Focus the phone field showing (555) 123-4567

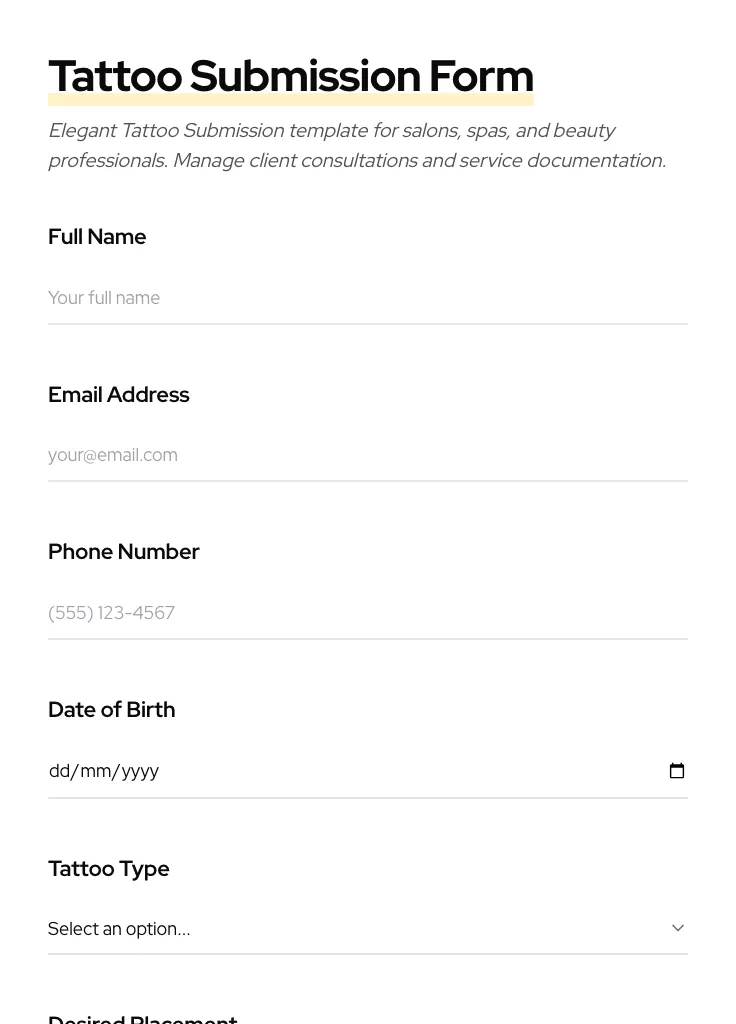tap(367, 613)
